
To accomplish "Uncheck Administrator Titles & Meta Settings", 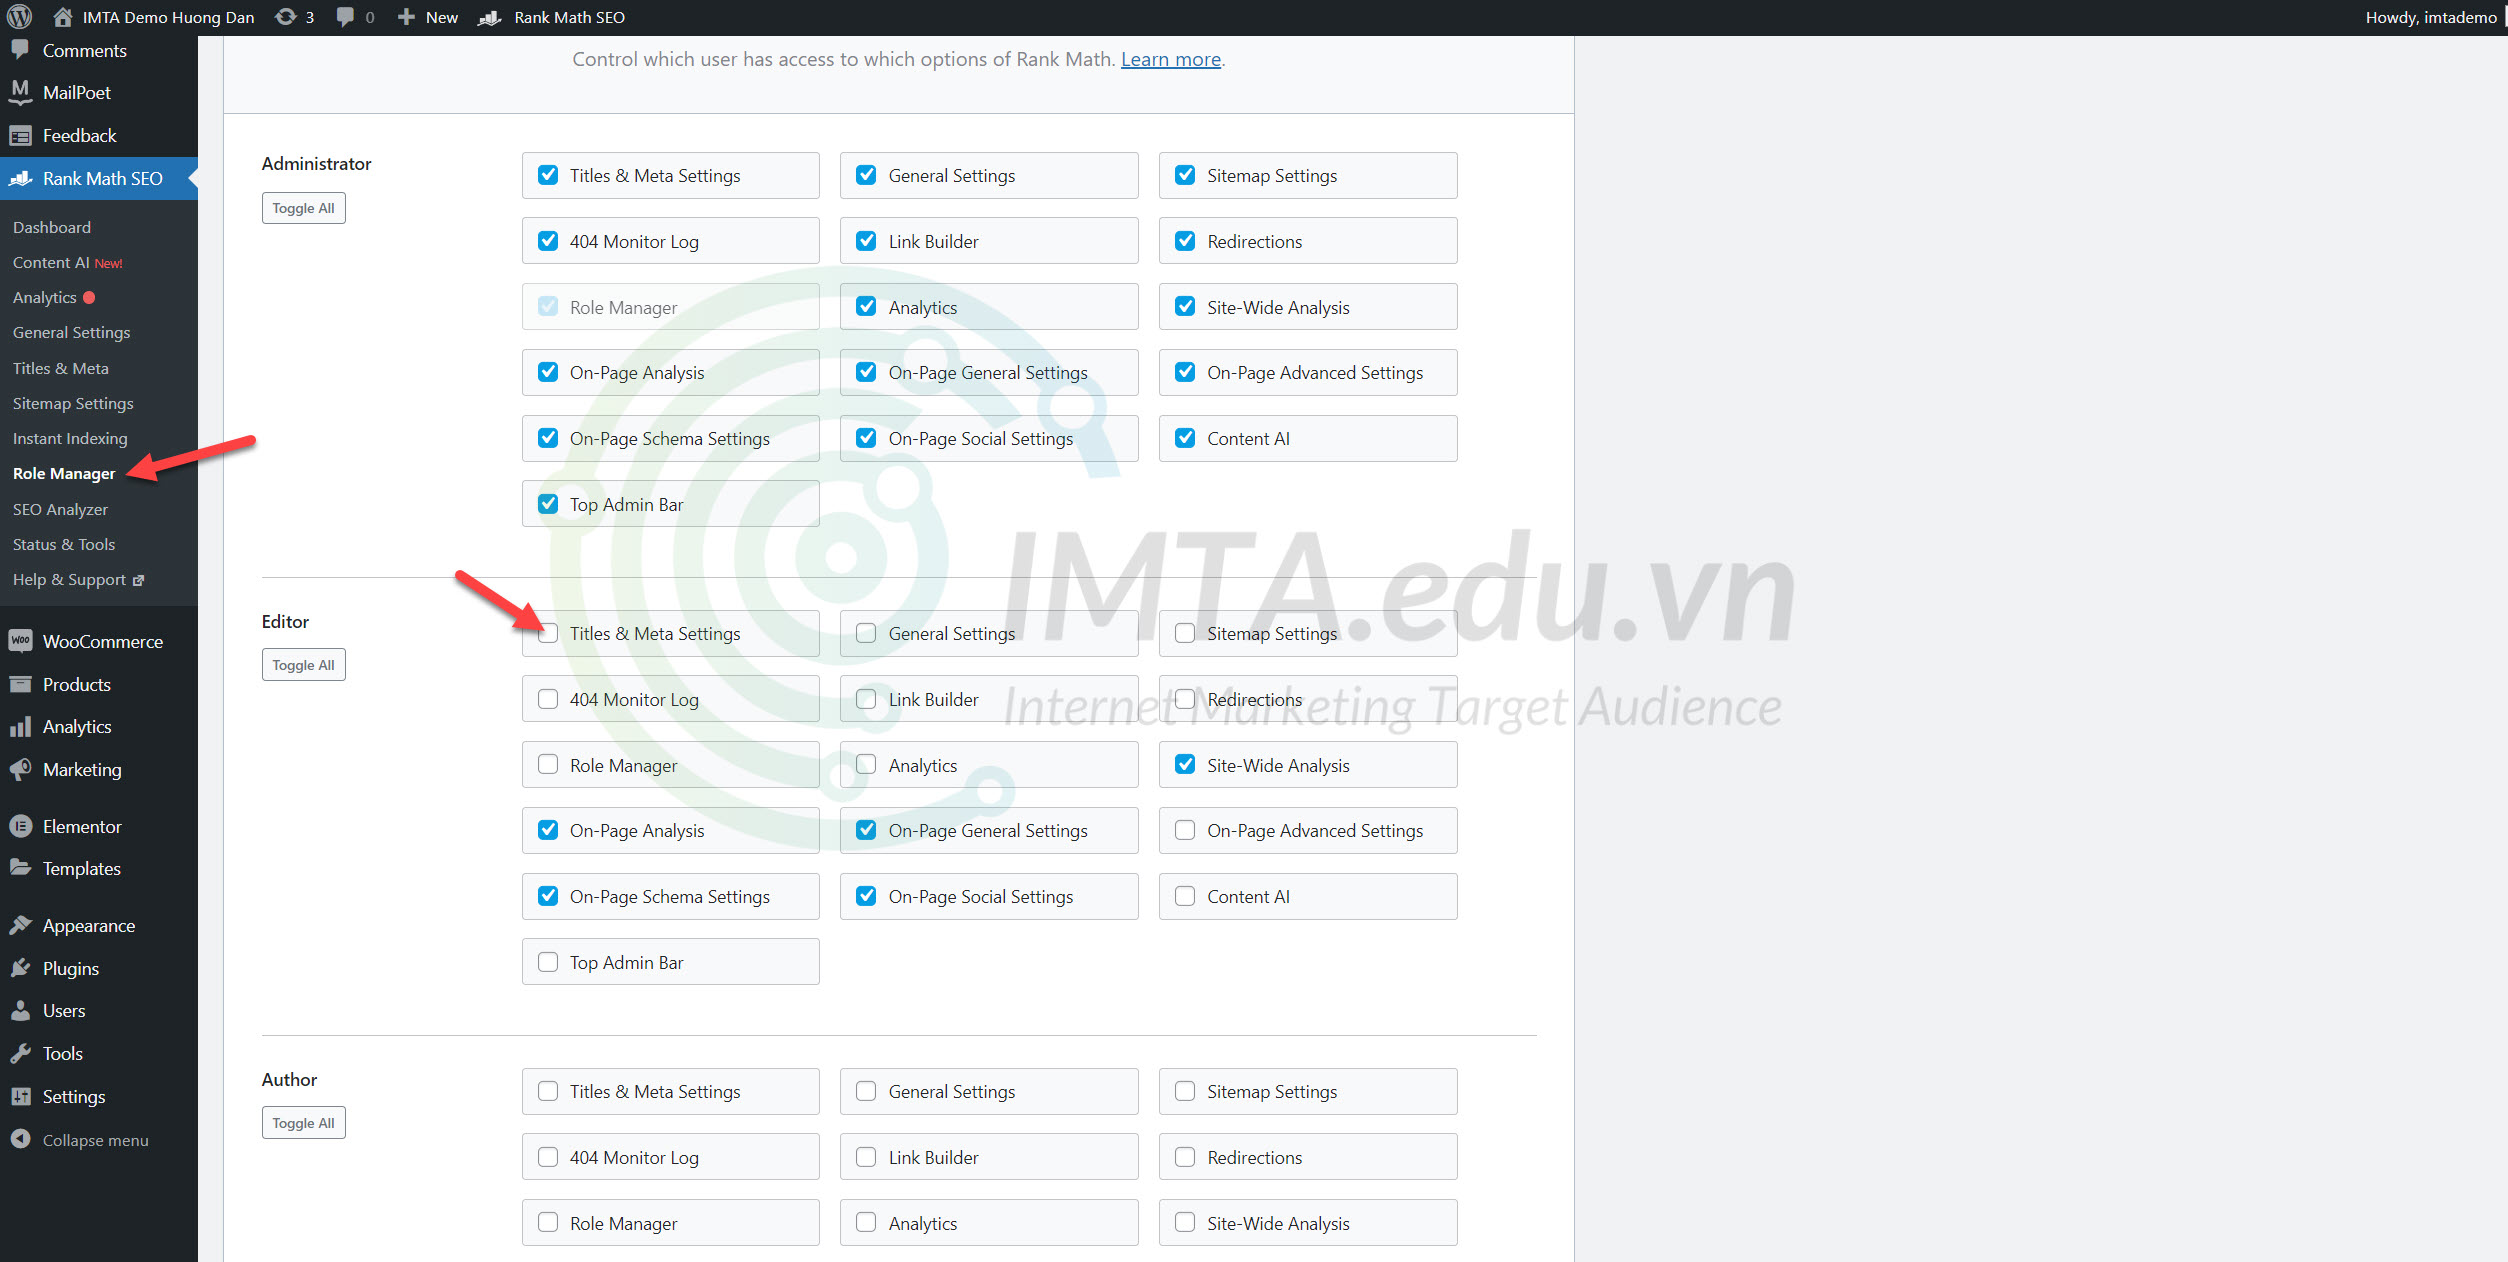I will 548,175.
